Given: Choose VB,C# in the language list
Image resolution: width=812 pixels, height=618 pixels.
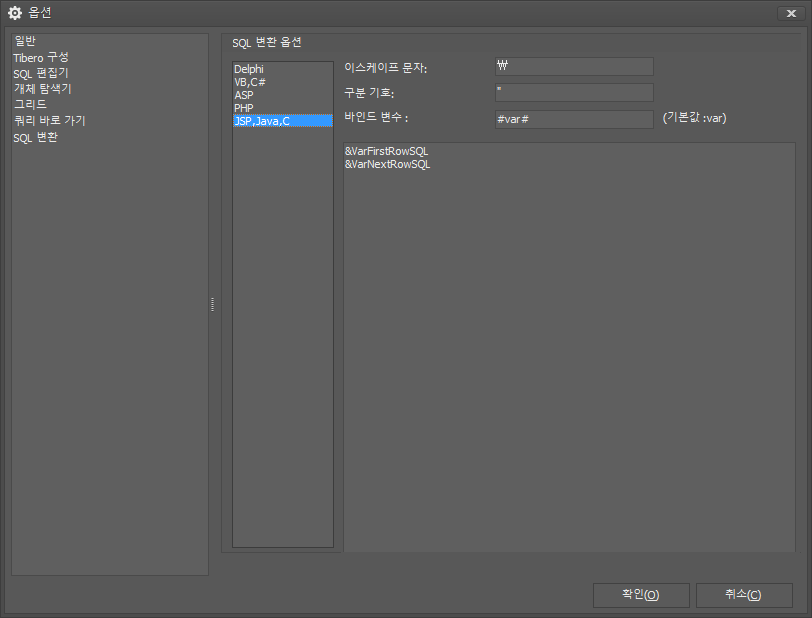Looking at the screenshot, I should [x=283, y=82].
